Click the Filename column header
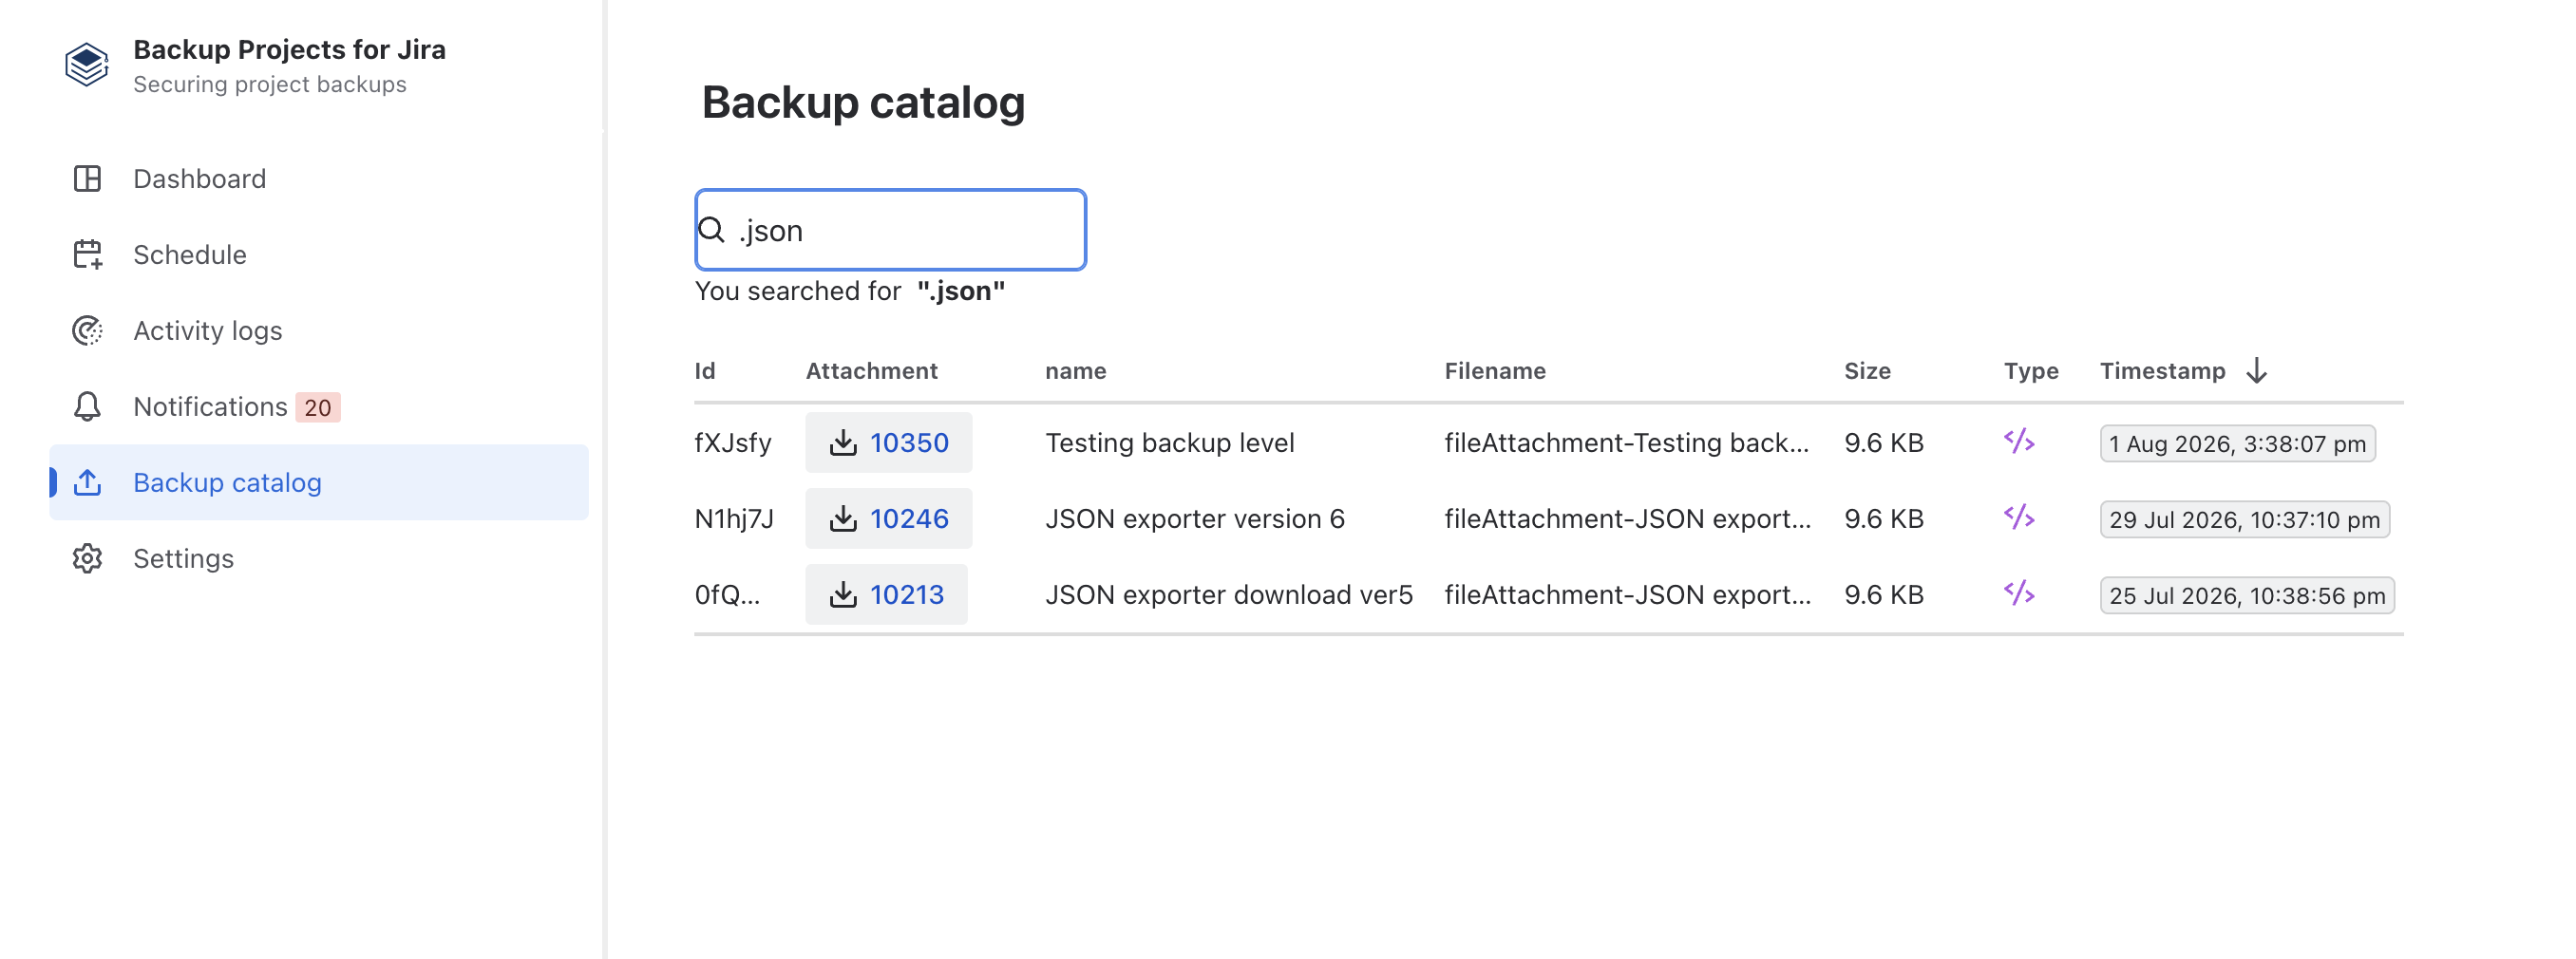This screenshot has width=2576, height=959. (1494, 371)
